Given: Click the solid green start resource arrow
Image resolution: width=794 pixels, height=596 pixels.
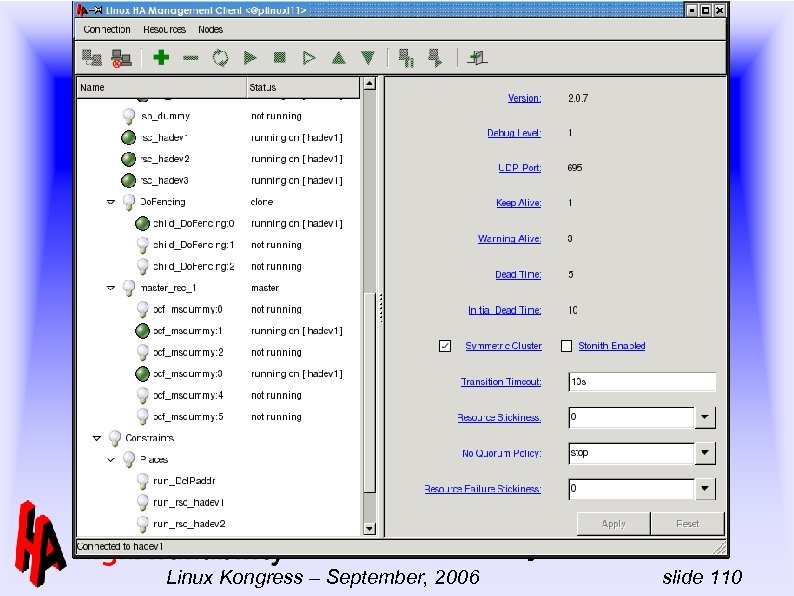Looking at the screenshot, I should (250, 58).
